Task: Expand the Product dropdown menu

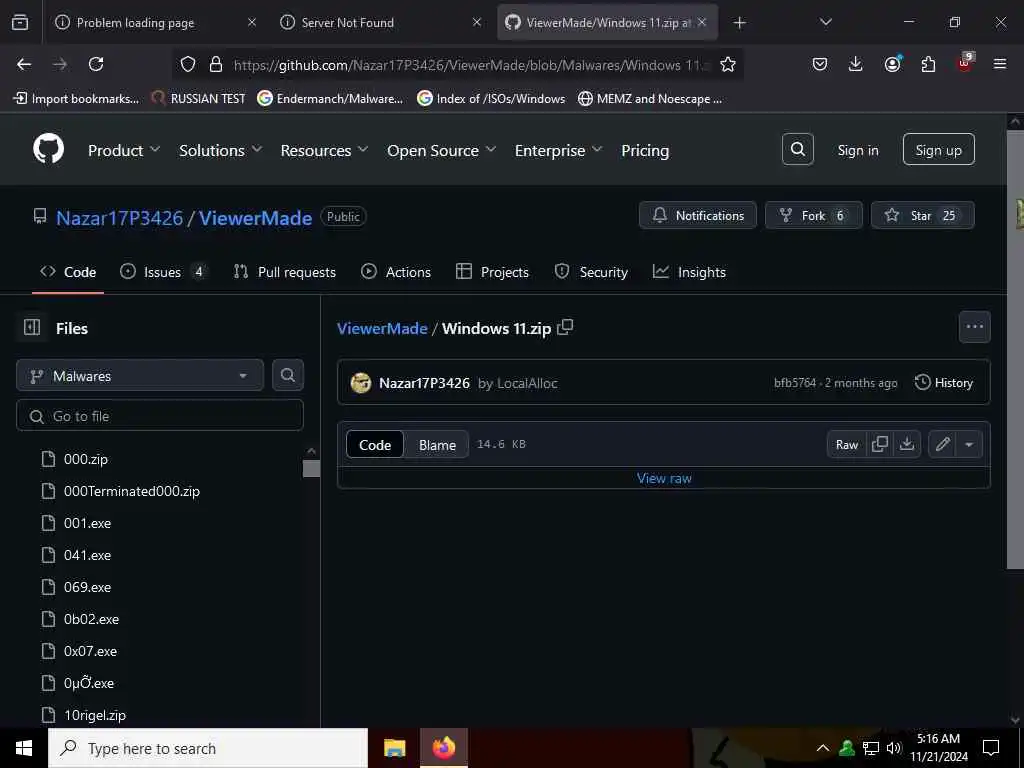Action: click(124, 150)
